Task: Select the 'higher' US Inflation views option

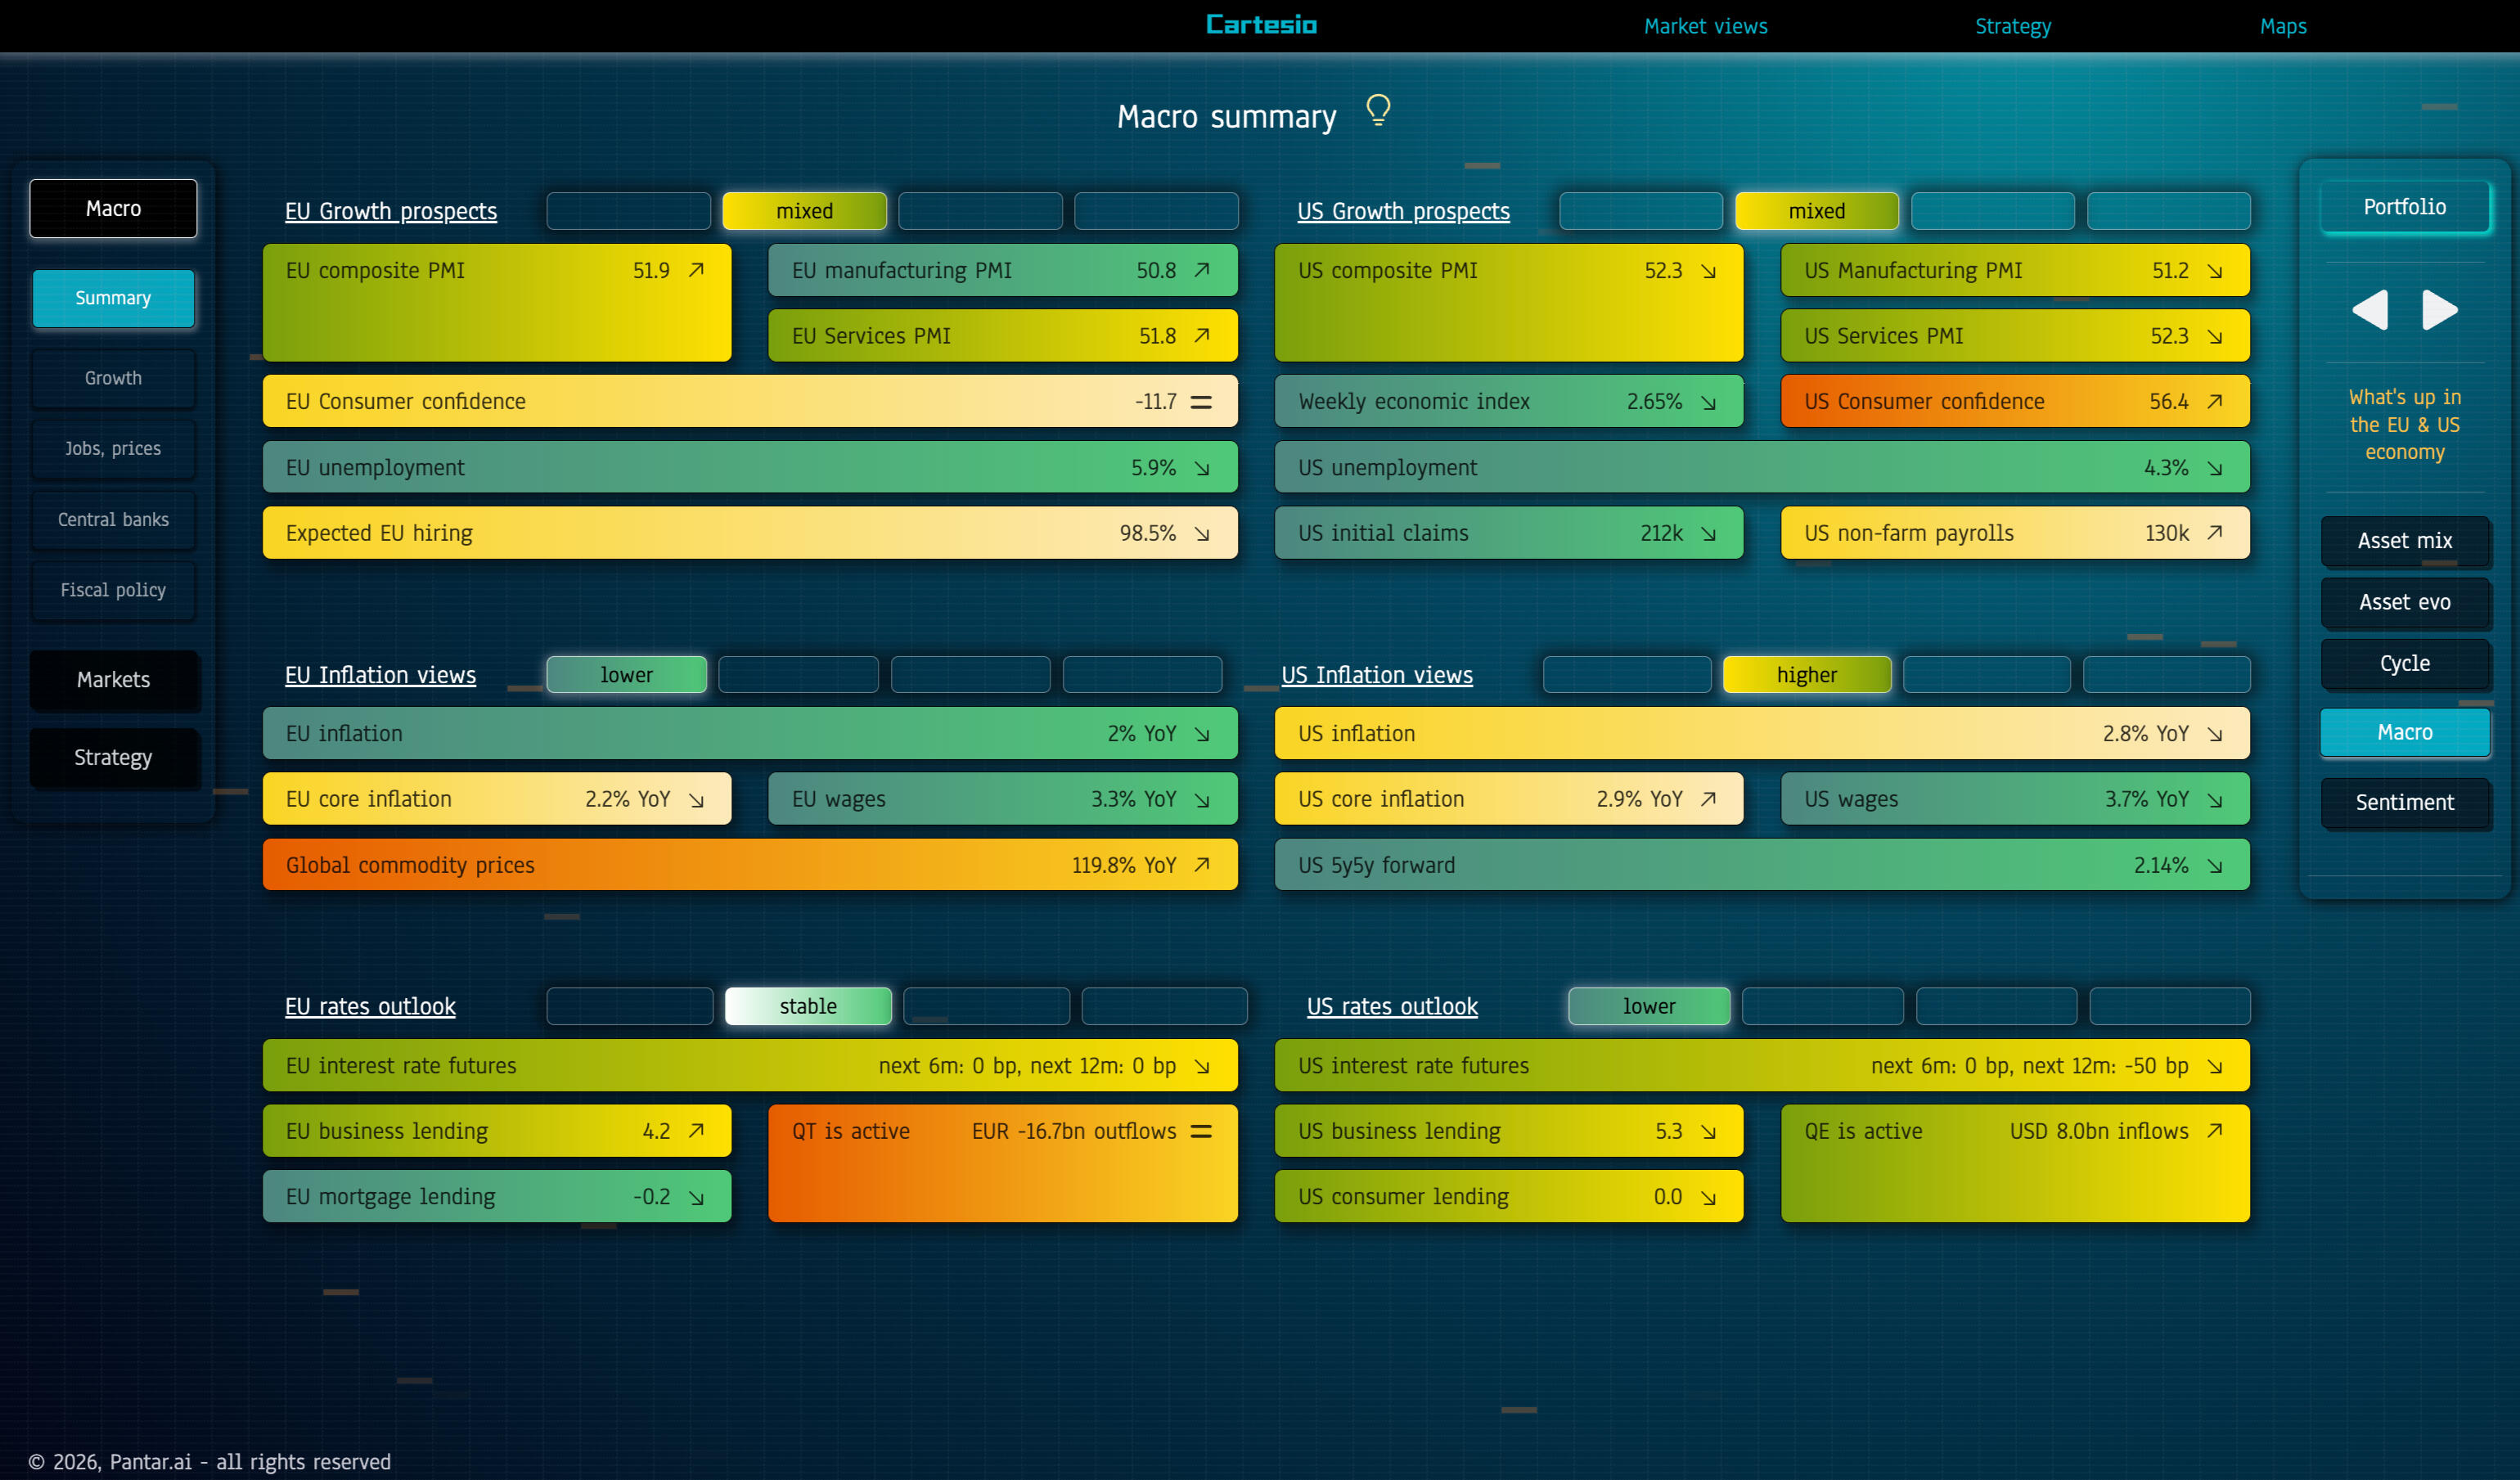Action: pyautogui.click(x=1806, y=675)
